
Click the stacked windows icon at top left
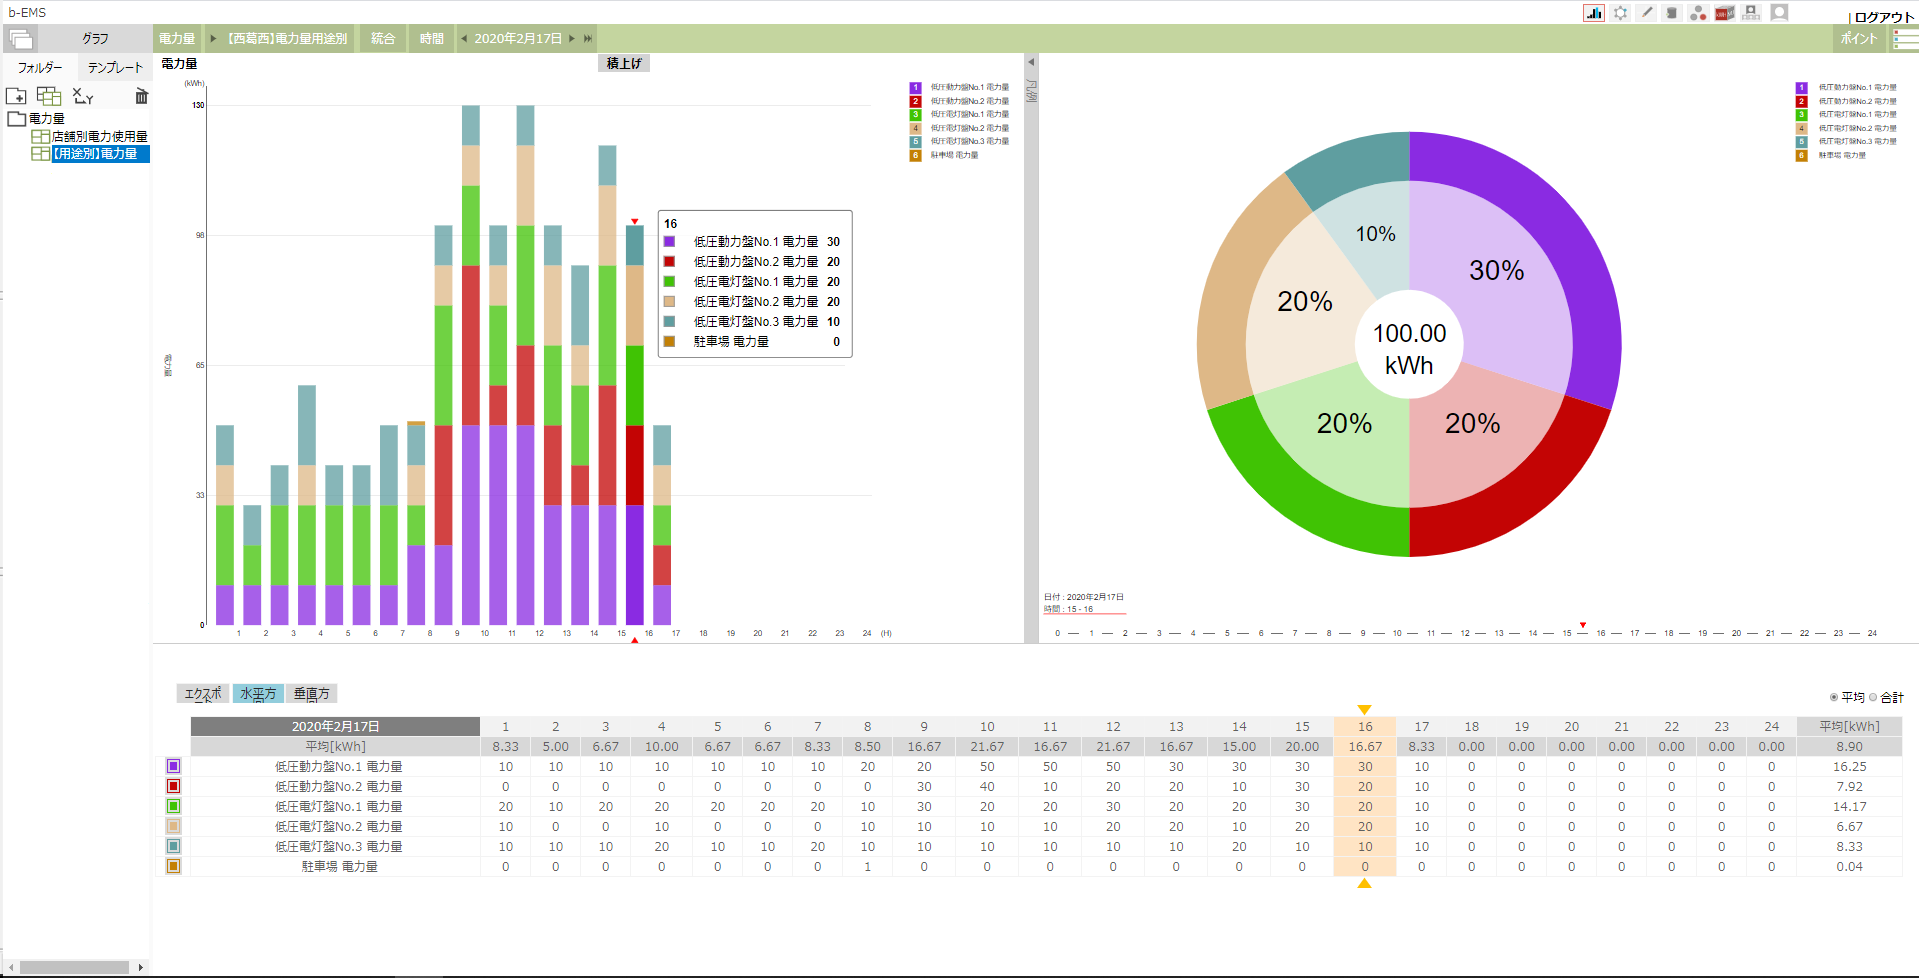pos(21,39)
